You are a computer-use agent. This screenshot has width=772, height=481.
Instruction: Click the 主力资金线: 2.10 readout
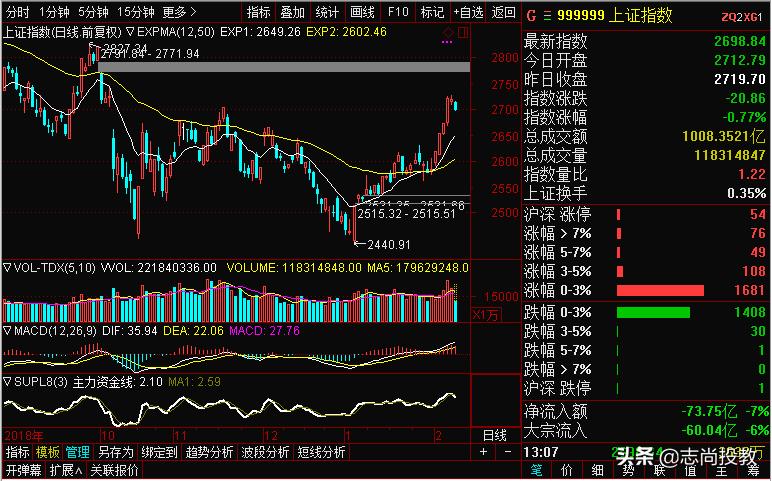[118, 382]
